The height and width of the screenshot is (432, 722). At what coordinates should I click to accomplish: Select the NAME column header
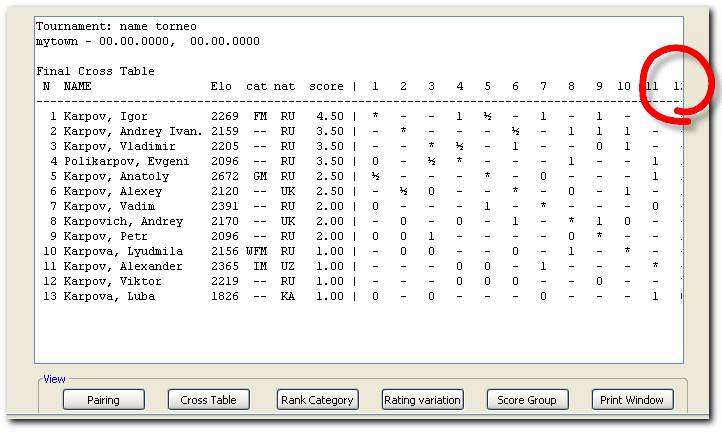(x=77, y=87)
